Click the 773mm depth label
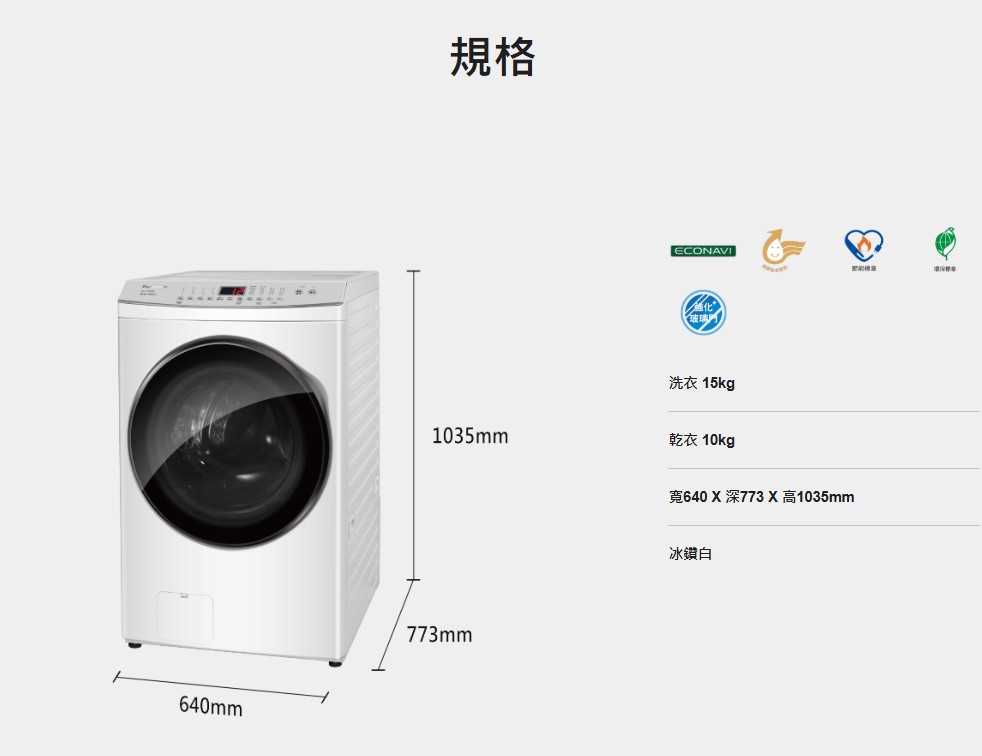 [439, 634]
